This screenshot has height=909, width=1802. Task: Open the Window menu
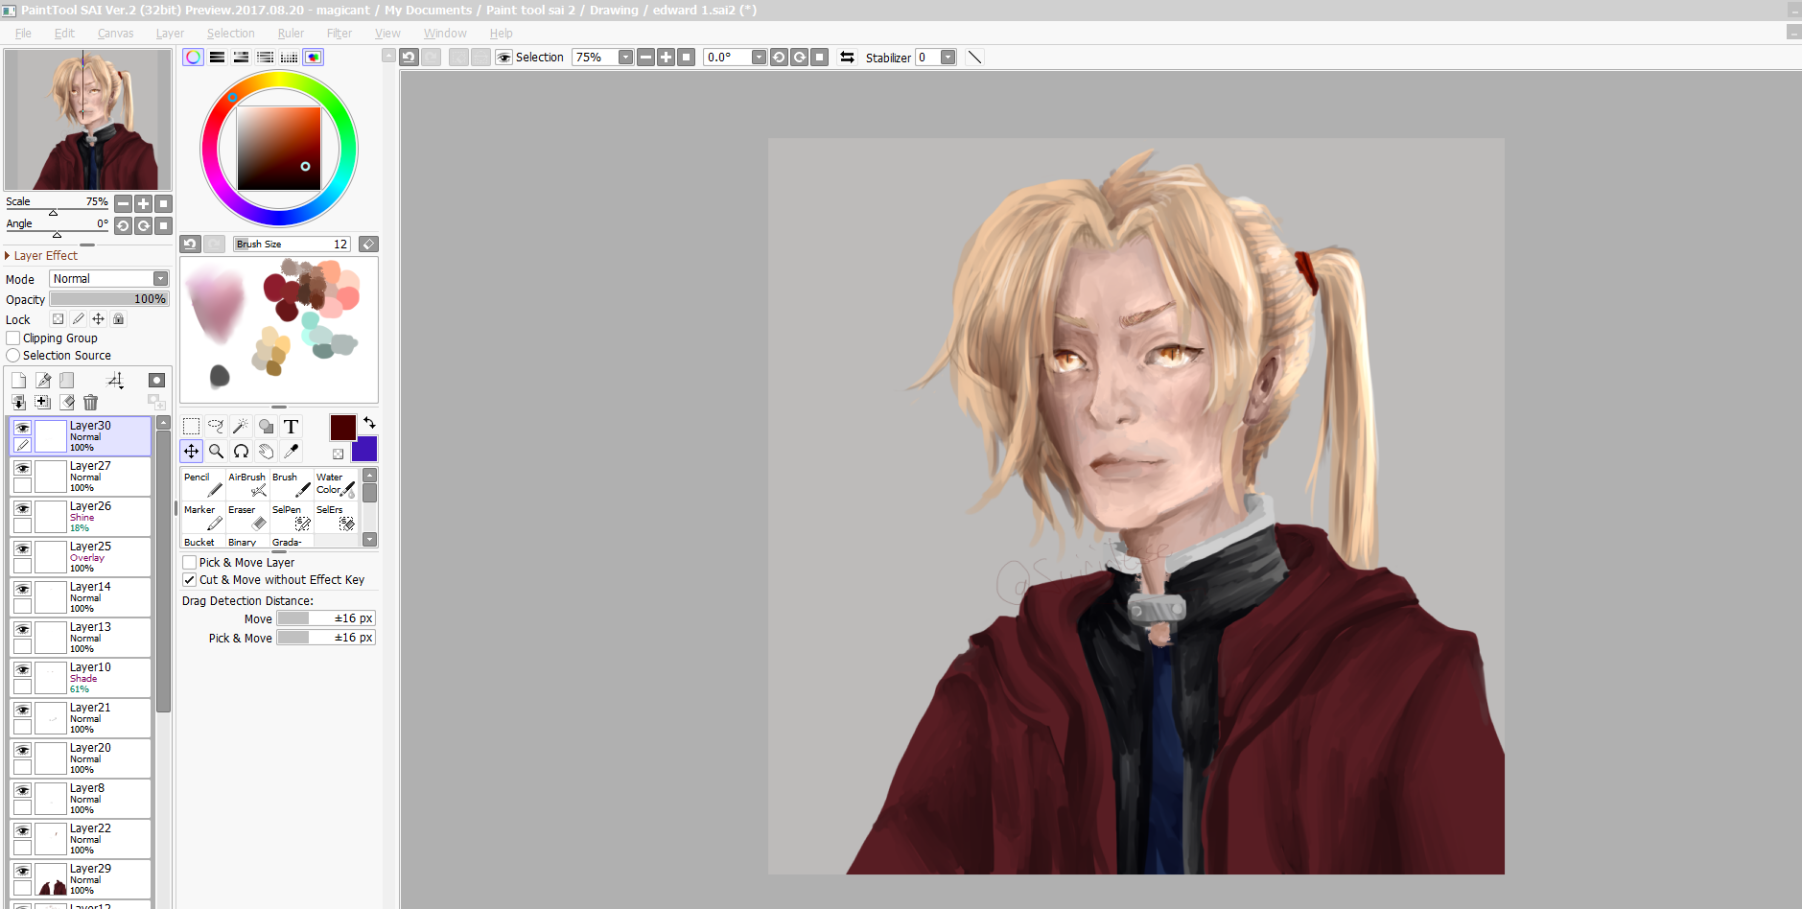pos(445,33)
